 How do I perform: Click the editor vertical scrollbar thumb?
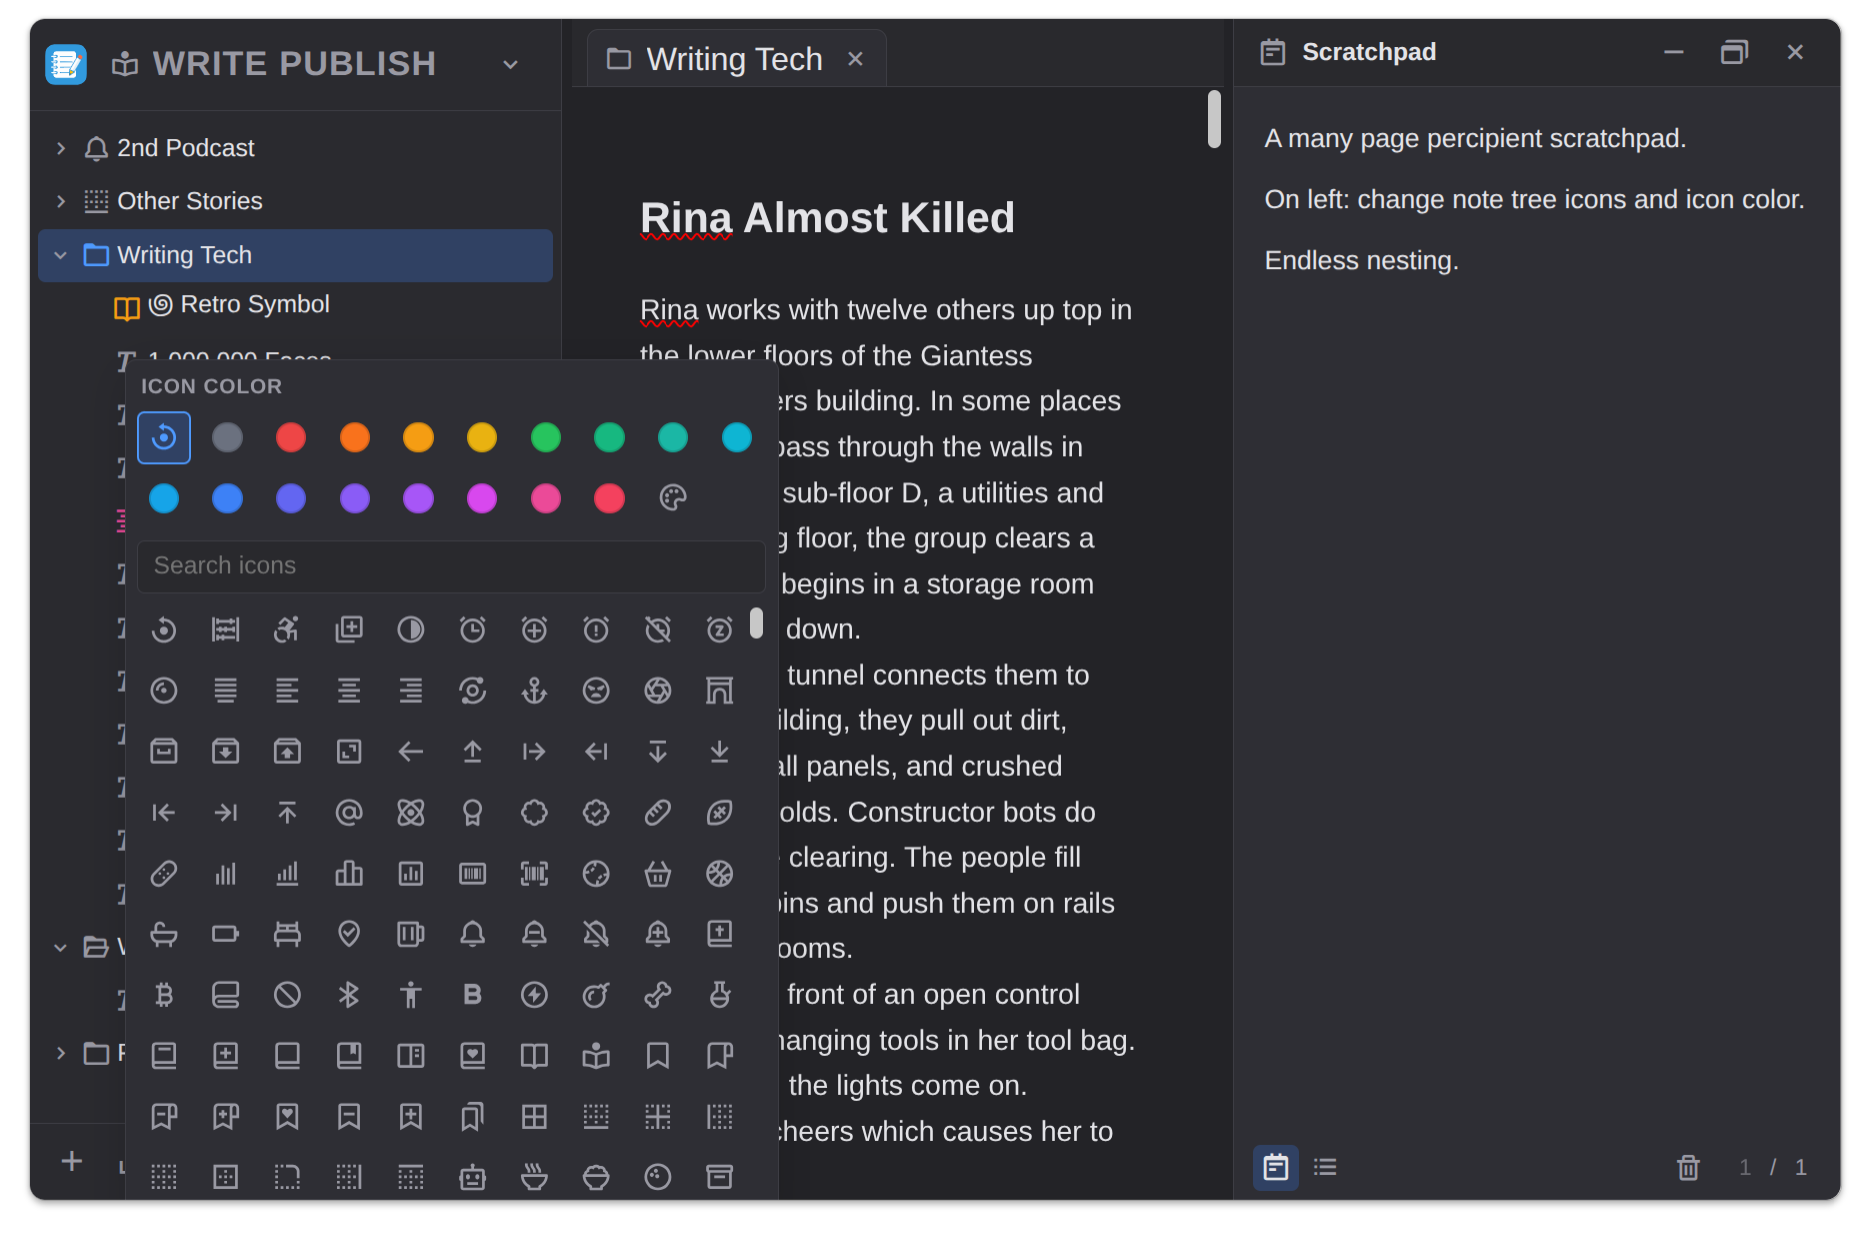(x=1214, y=119)
